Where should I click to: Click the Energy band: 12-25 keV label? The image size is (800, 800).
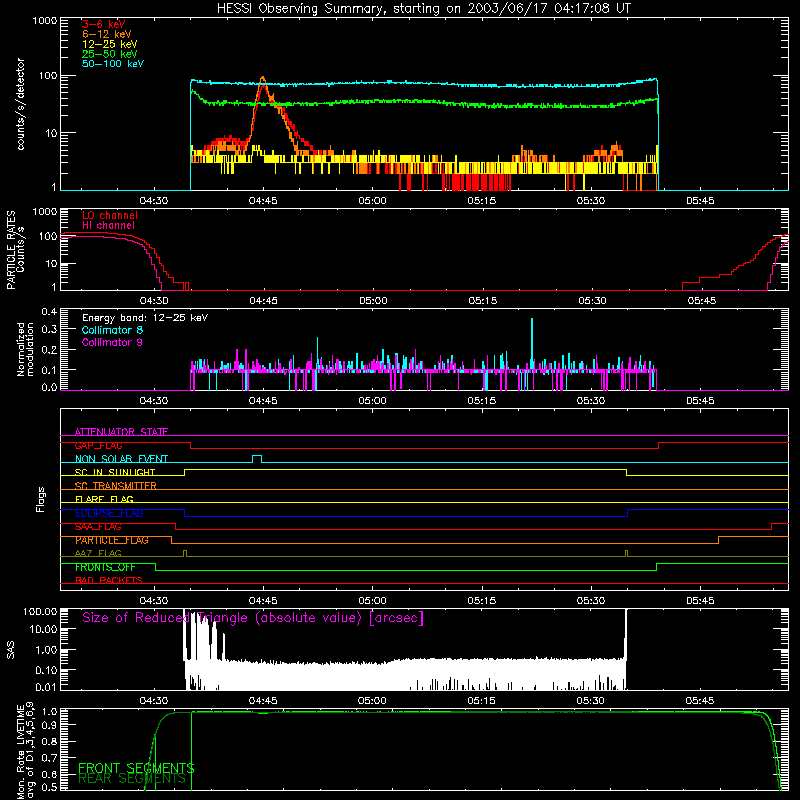click(145, 318)
